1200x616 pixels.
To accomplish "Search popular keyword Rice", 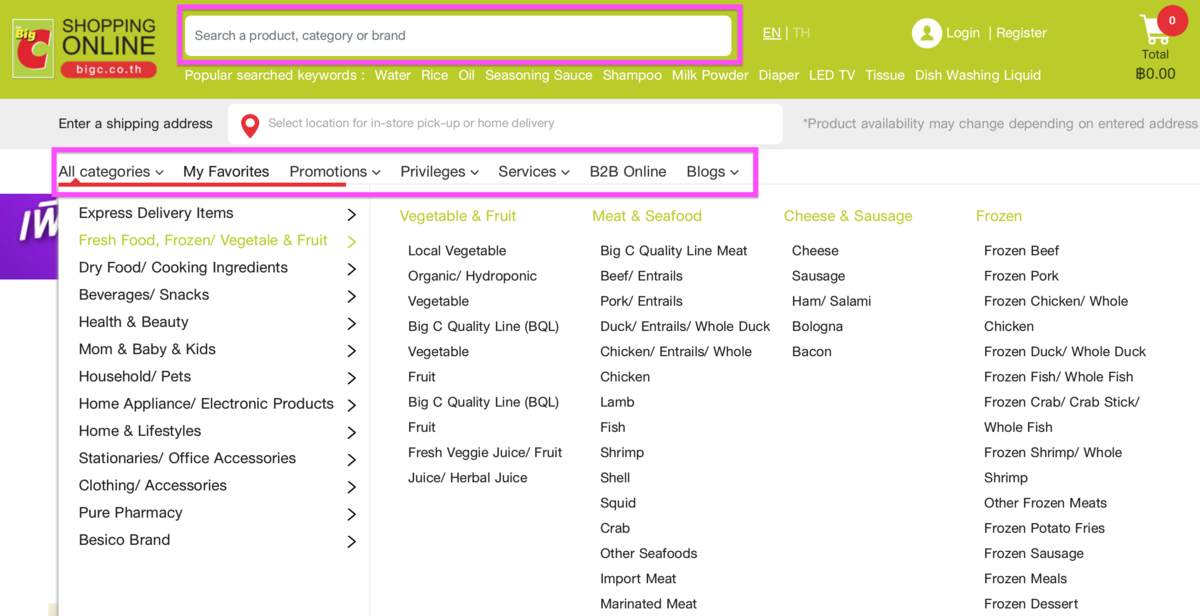I will click(435, 75).
